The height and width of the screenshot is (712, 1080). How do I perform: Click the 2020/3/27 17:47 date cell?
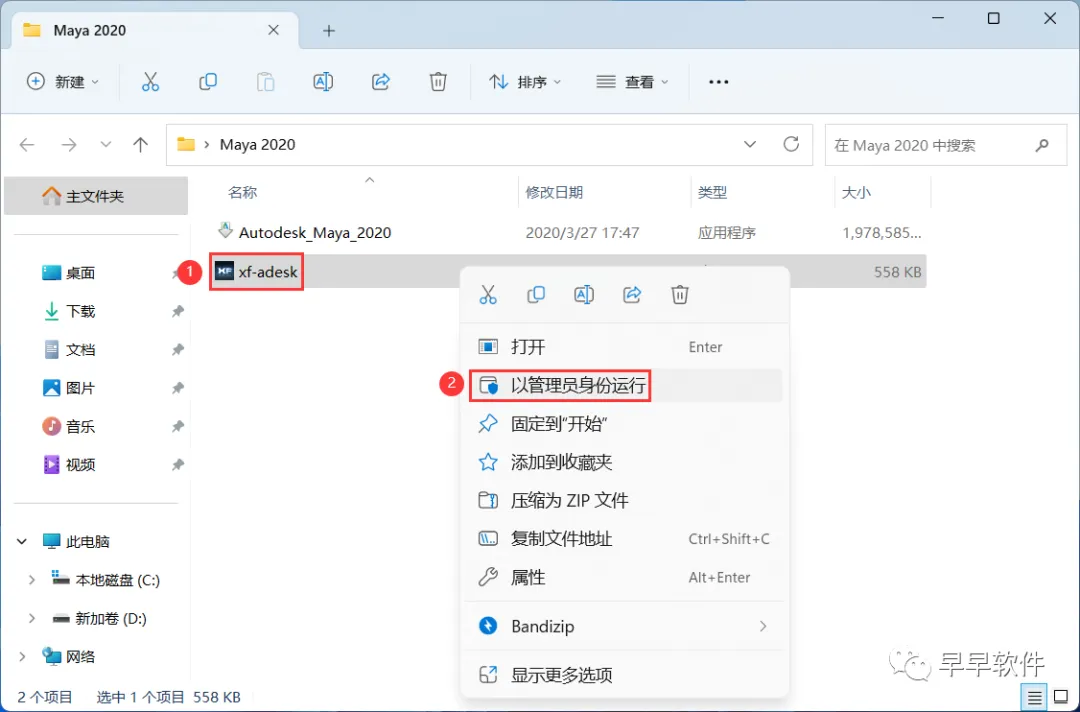tap(582, 233)
